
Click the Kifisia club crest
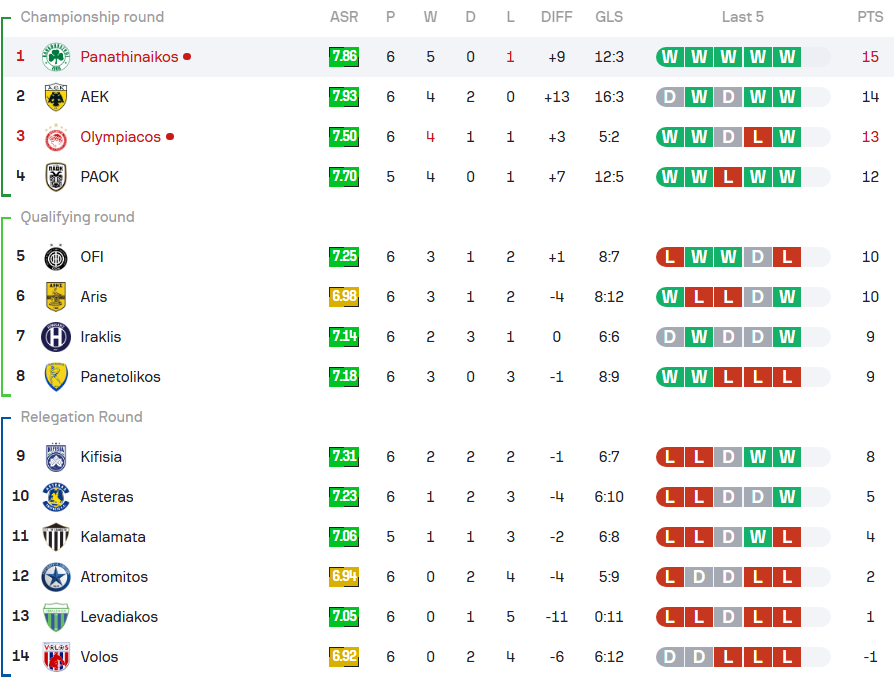pyautogui.click(x=56, y=457)
